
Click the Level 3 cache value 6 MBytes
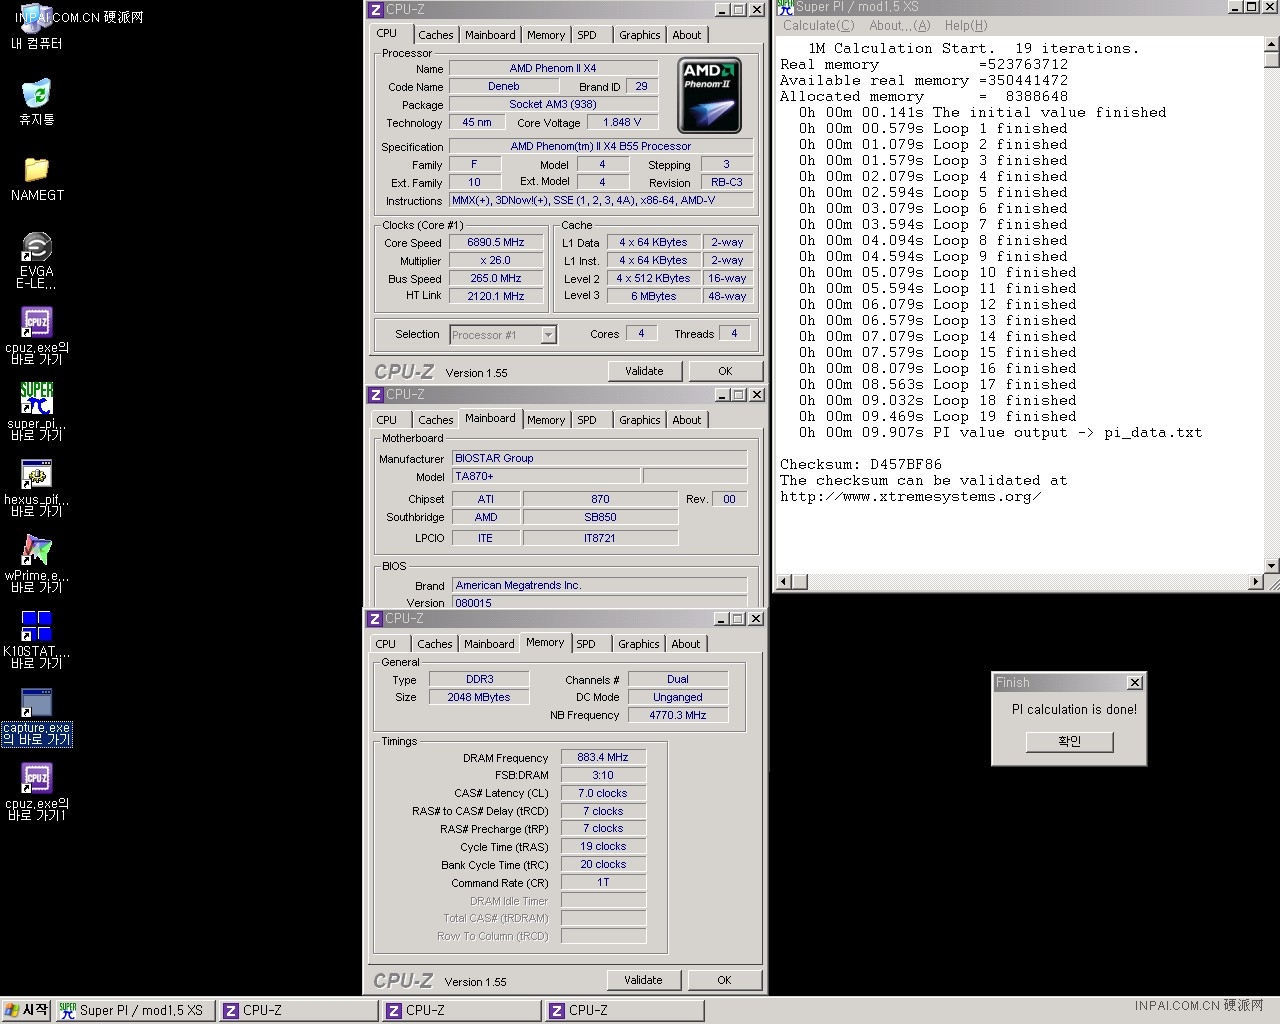(653, 297)
